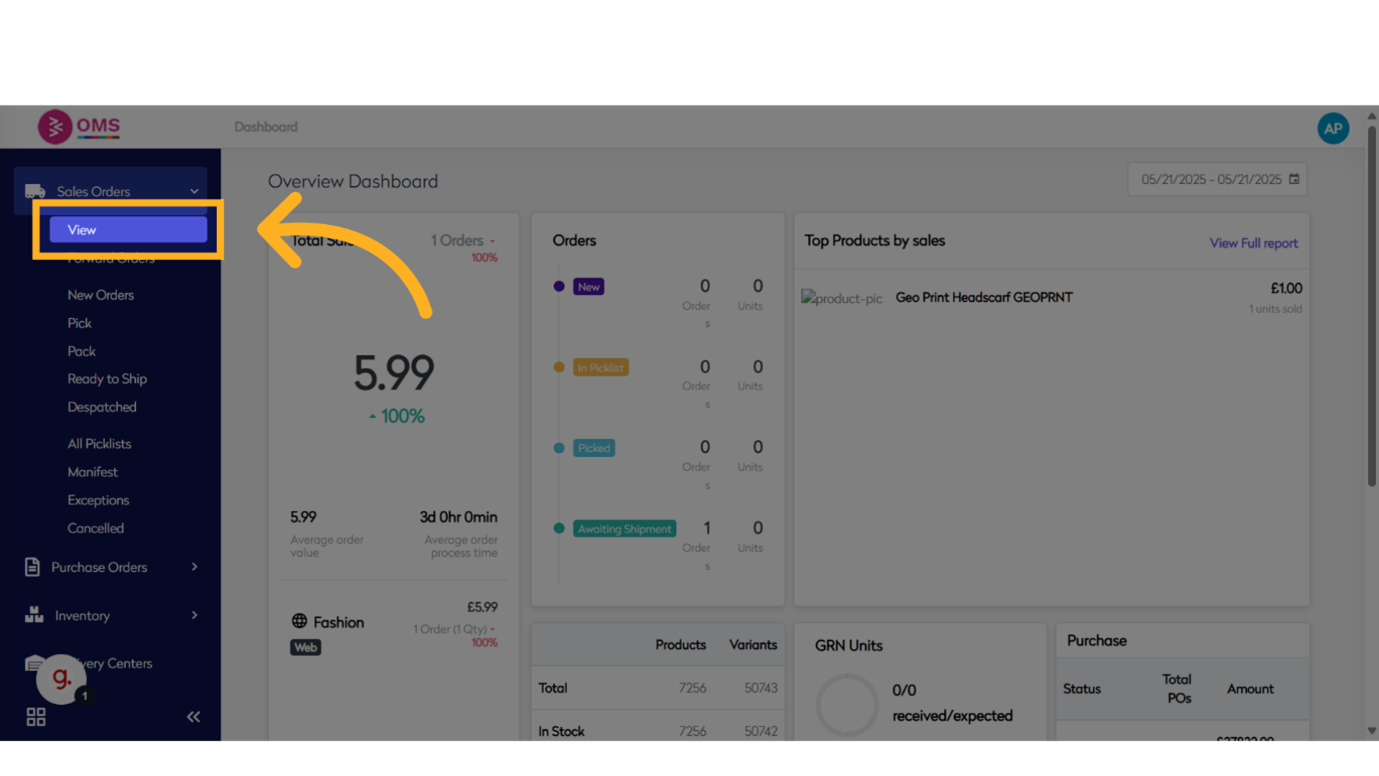Click the globe icon beside Fashion
The width and height of the screenshot is (1379, 776).
(x=299, y=621)
